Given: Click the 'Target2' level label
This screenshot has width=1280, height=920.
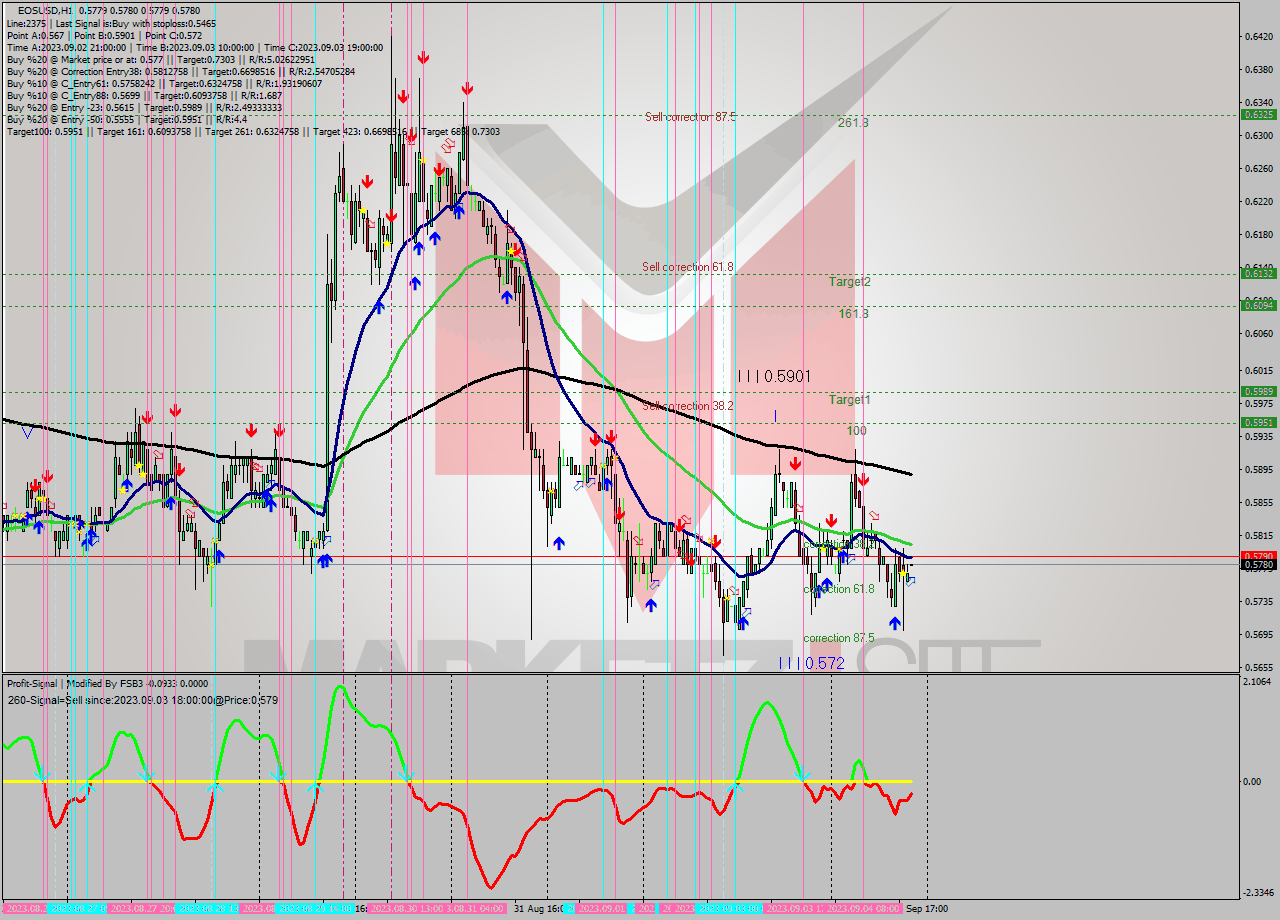Looking at the screenshot, I should tap(849, 282).
